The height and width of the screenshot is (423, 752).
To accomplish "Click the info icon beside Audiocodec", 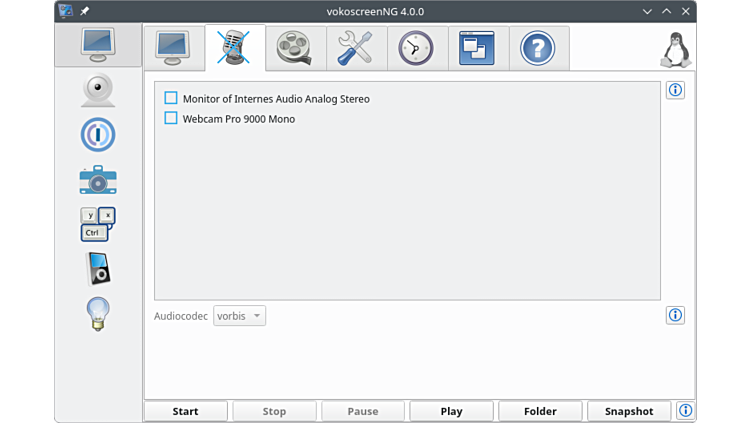I will 675,316.
